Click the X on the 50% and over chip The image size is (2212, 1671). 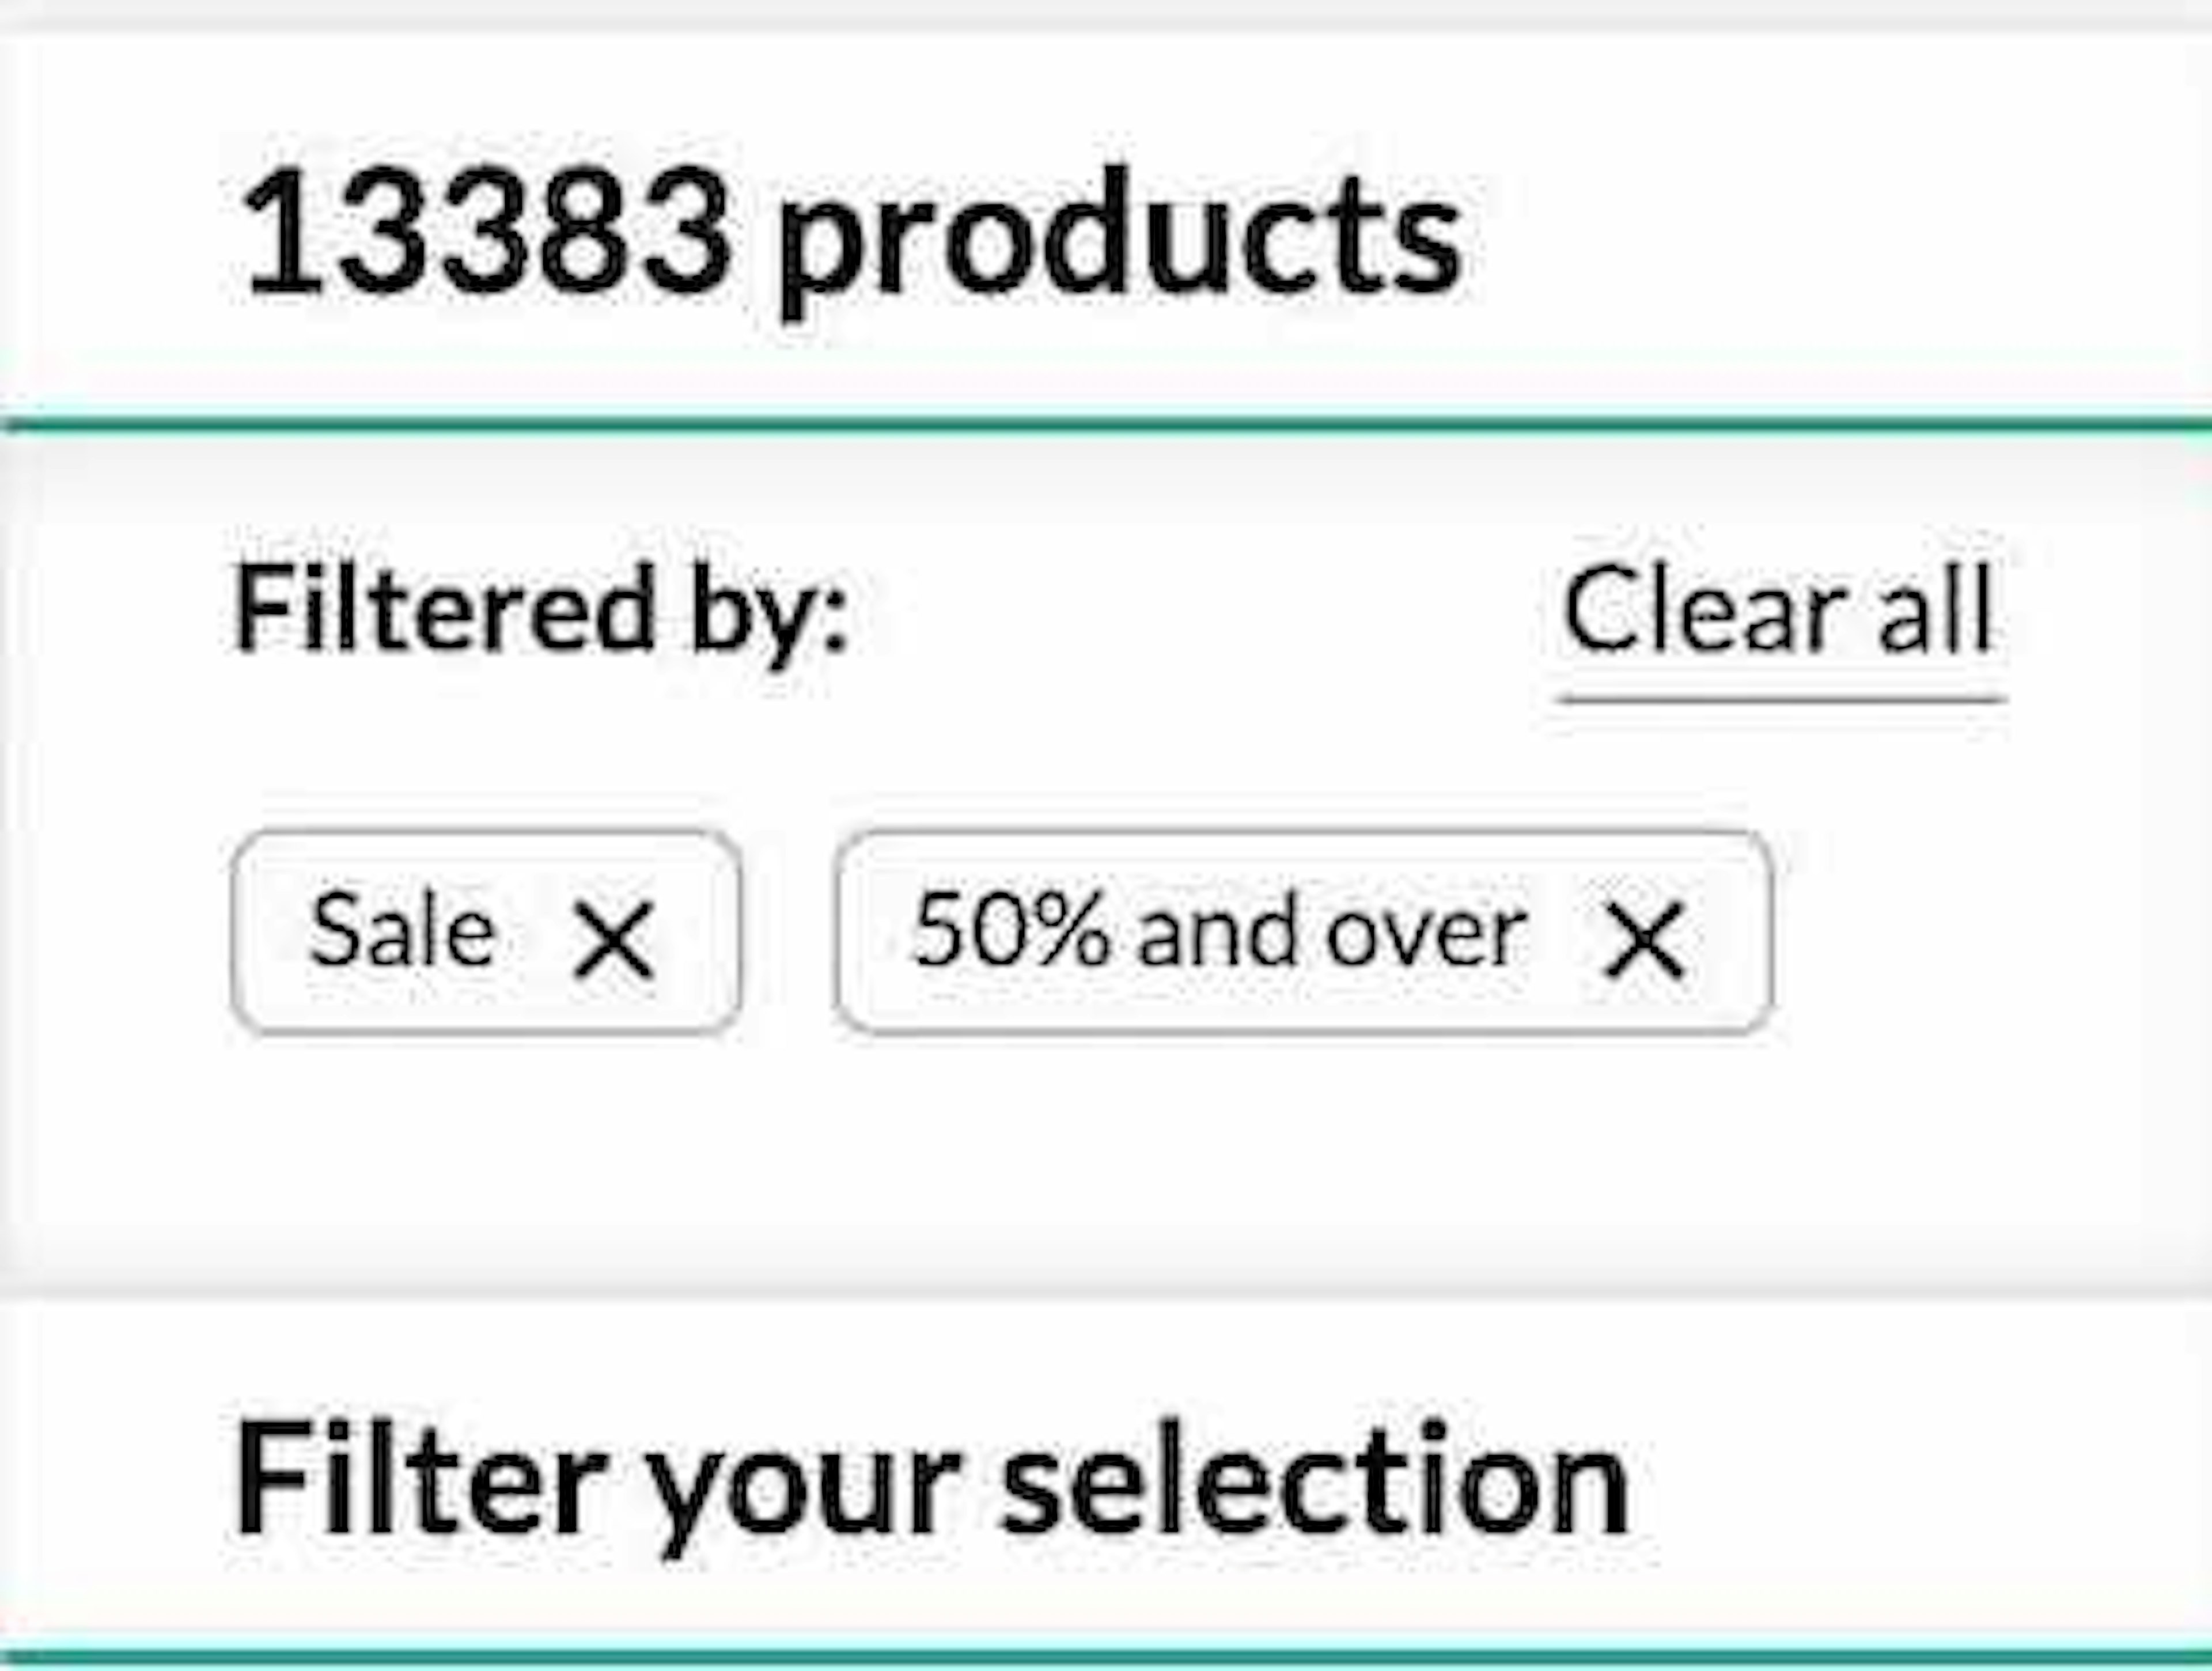[x=1644, y=938]
